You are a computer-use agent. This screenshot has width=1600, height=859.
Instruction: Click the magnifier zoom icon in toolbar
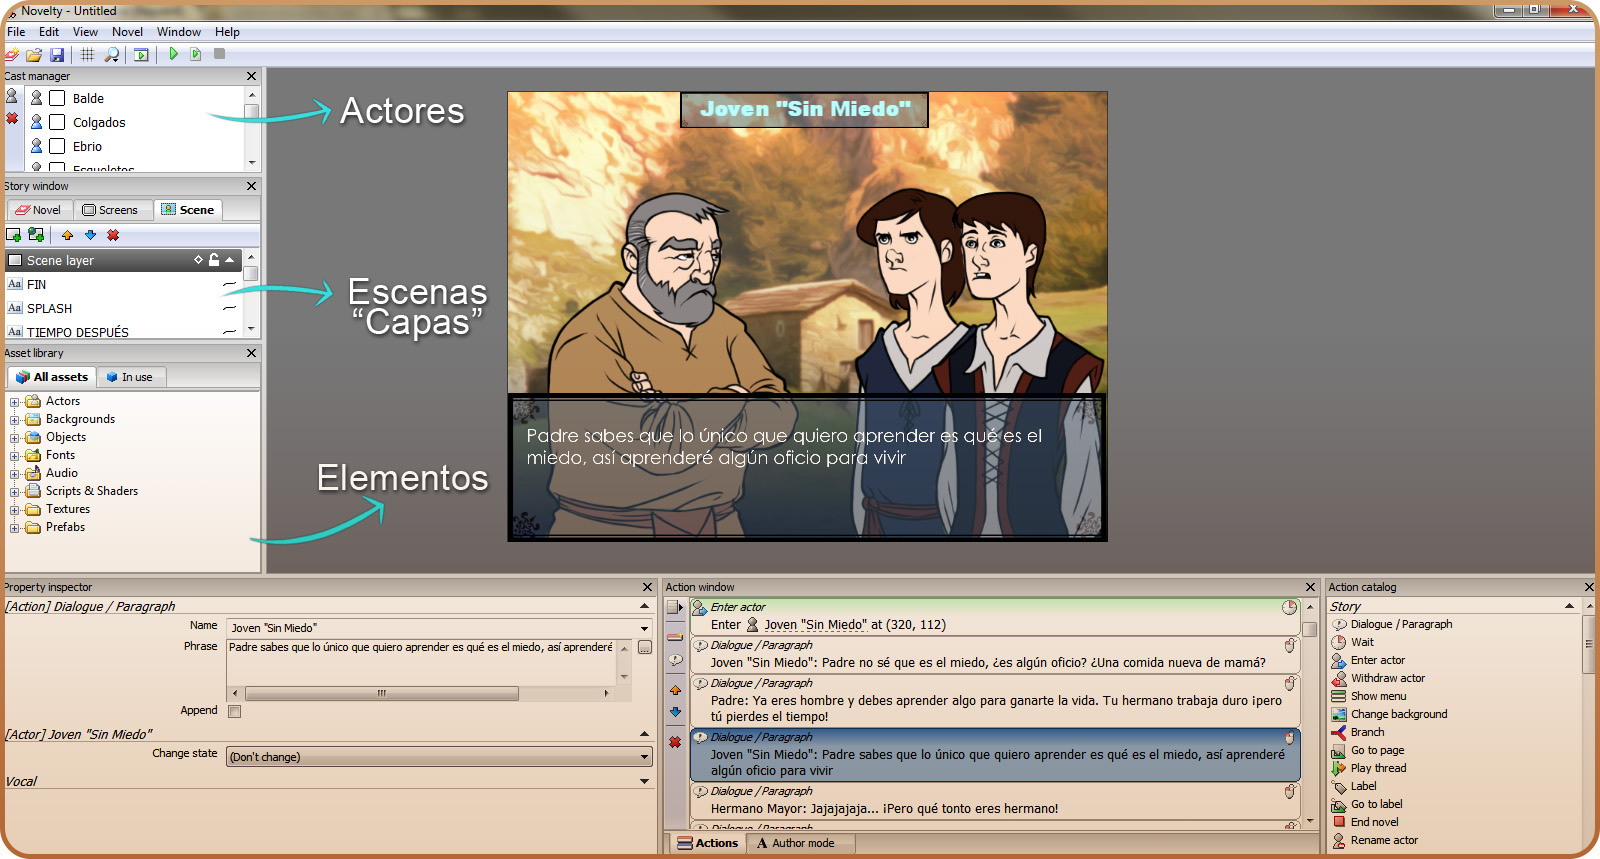112,54
